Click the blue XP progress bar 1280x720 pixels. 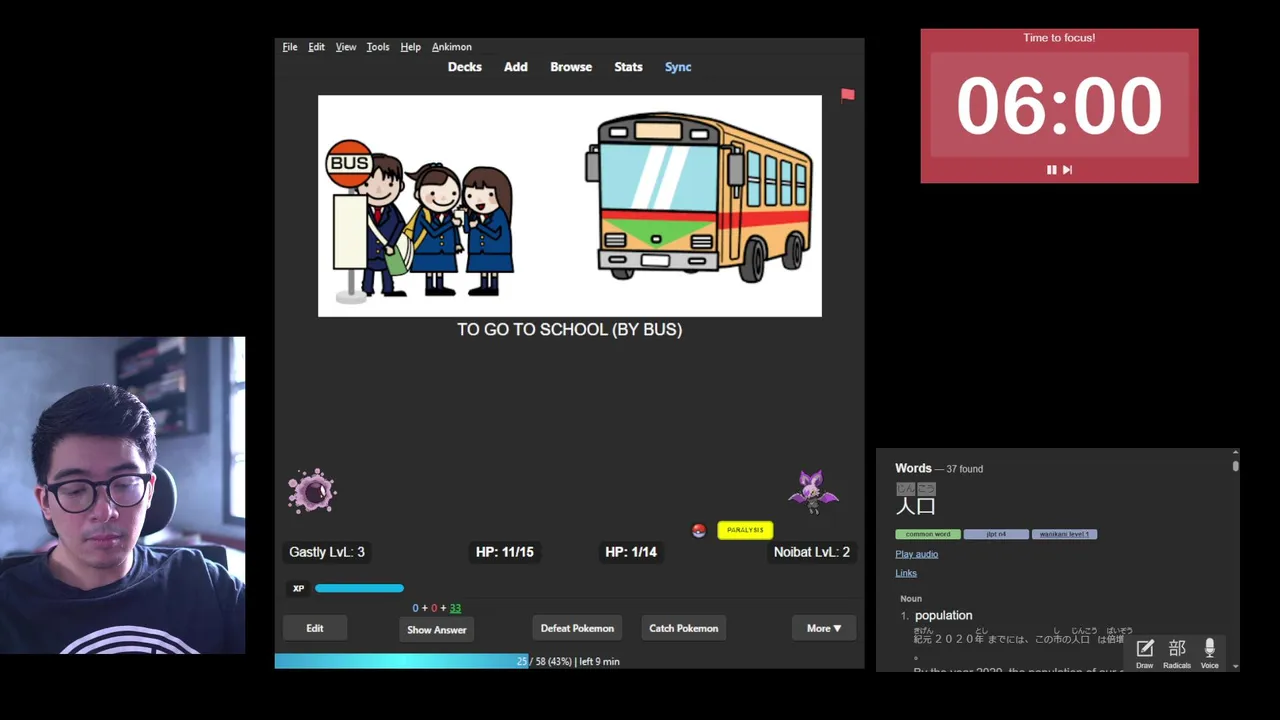tap(359, 588)
